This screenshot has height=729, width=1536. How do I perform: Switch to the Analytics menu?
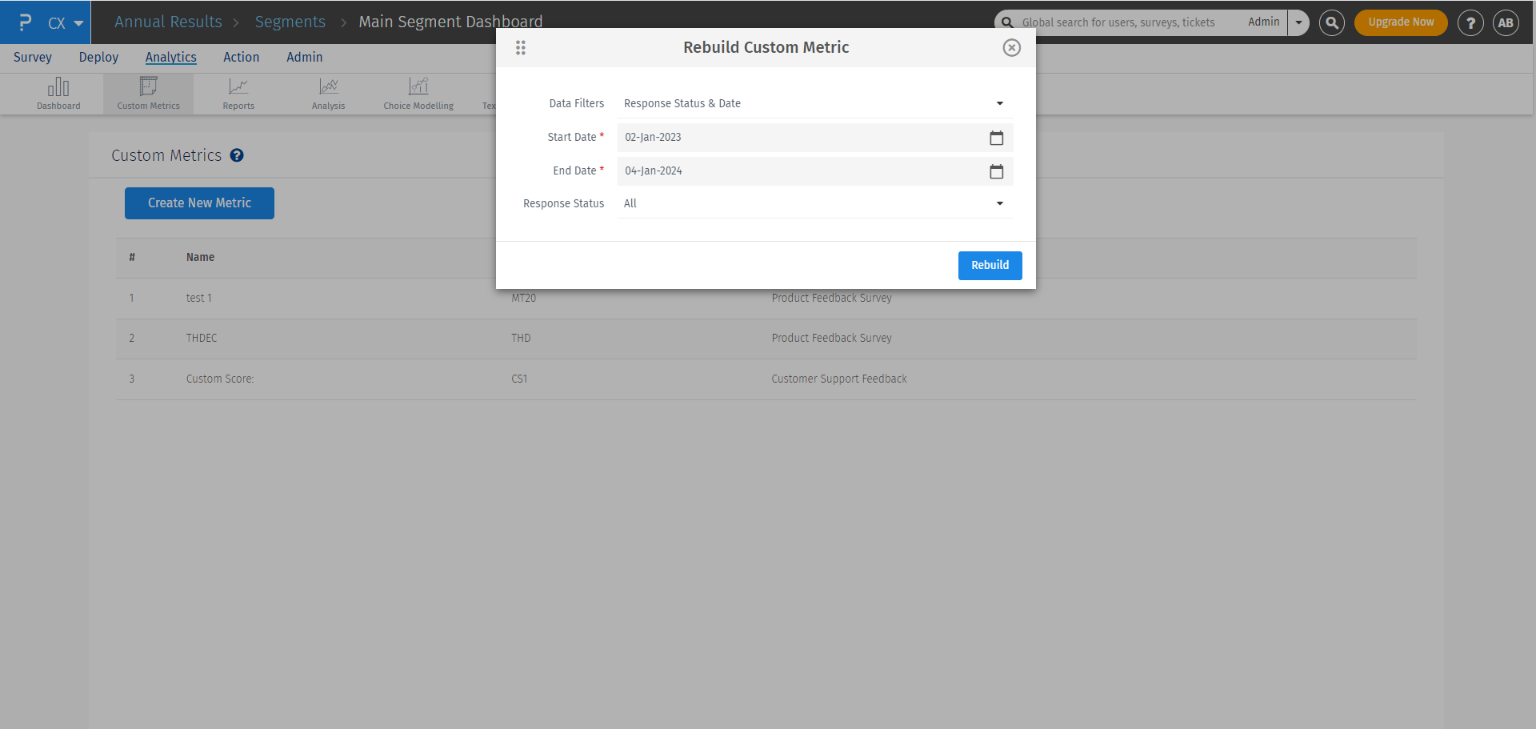point(170,57)
